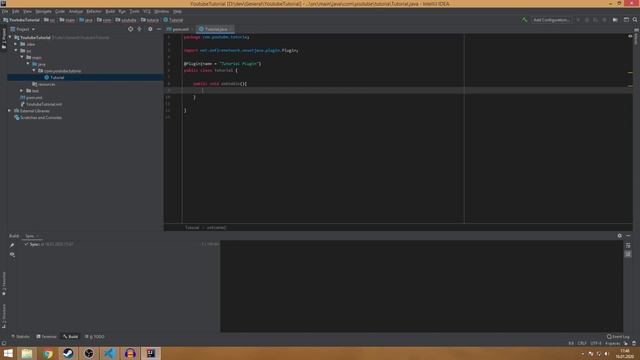Toggle soft-wrap icon in Build output
The width and height of the screenshot is (640, 360).
[x=628, y=245]
